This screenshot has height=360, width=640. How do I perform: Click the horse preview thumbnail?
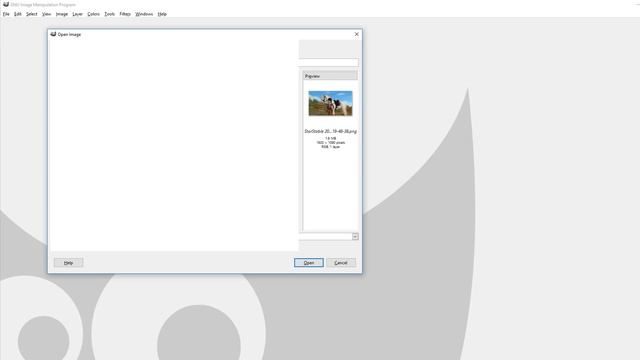330,103
